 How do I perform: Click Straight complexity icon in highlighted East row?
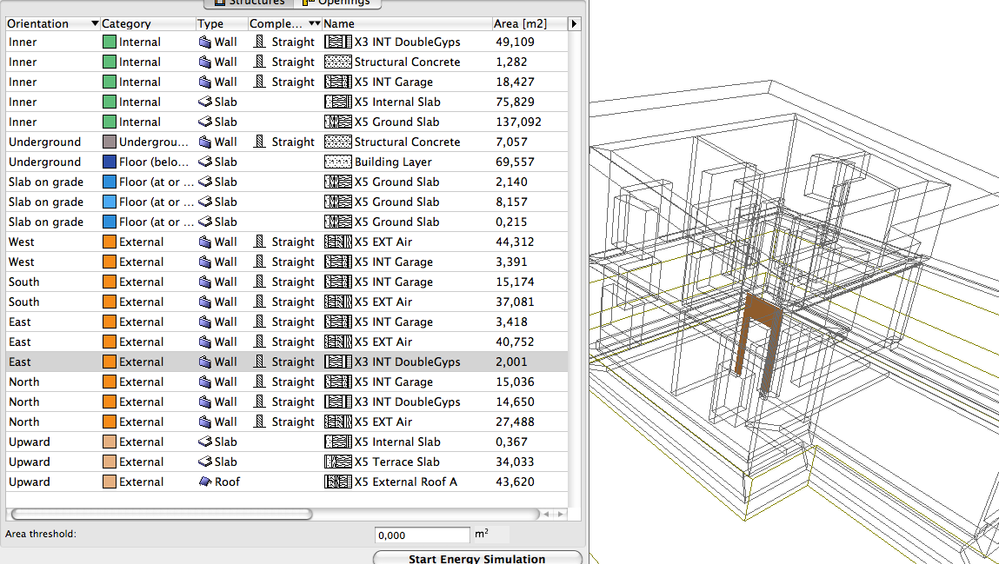pos(260,362)
